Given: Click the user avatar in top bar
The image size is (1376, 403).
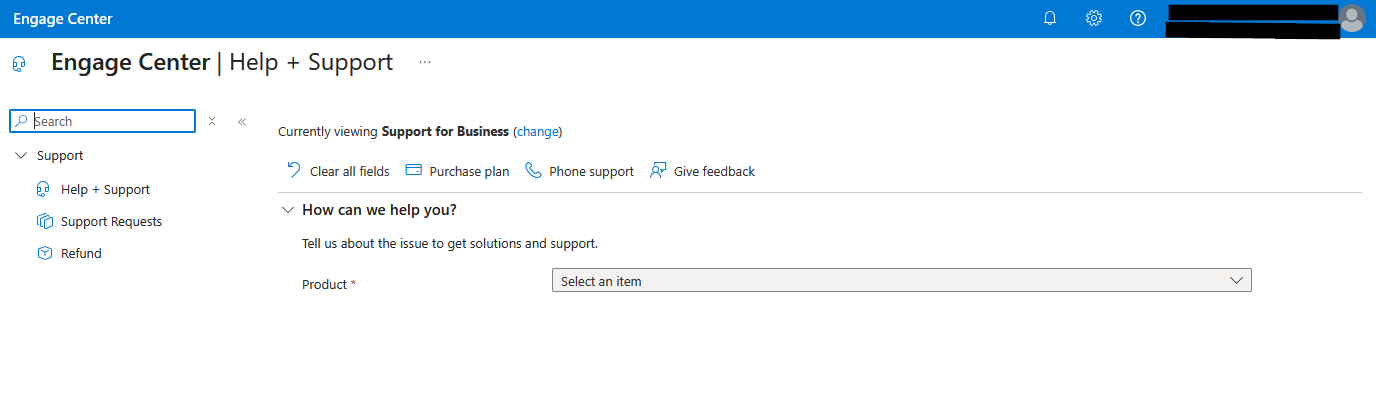Looking at the screenshot, I should [1352, 18].
